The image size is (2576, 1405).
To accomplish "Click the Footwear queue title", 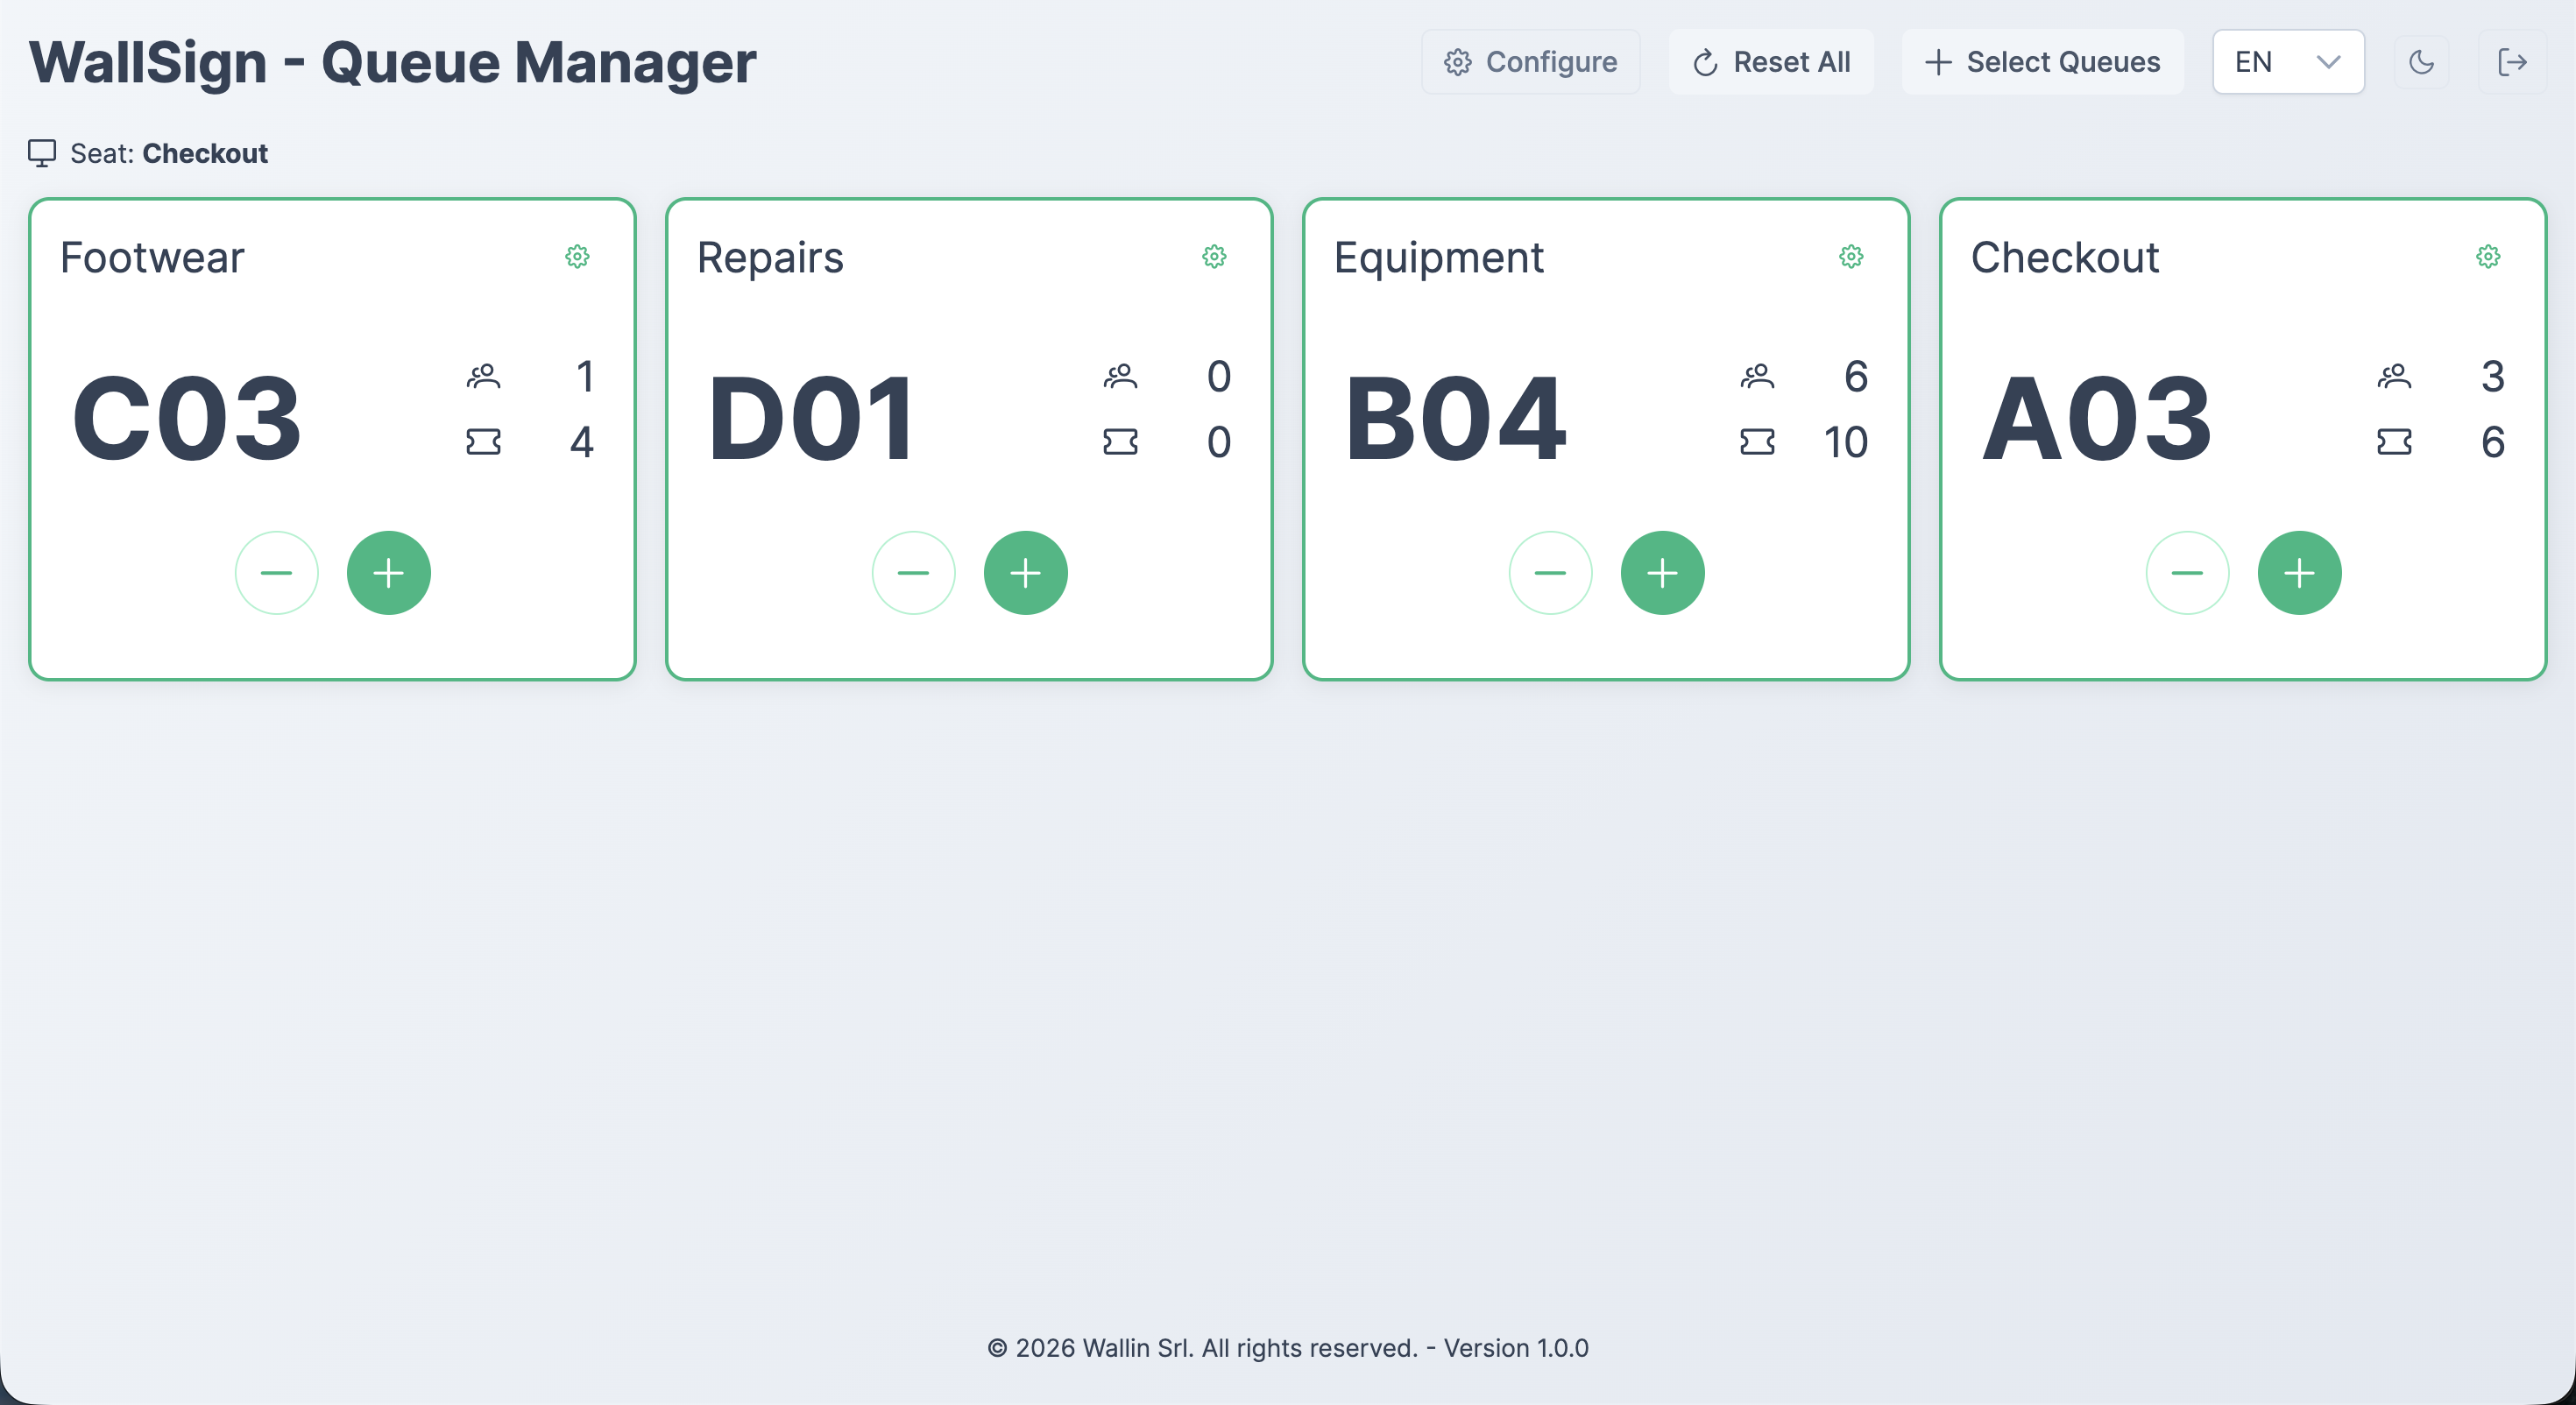I will [x=152, y=258].
